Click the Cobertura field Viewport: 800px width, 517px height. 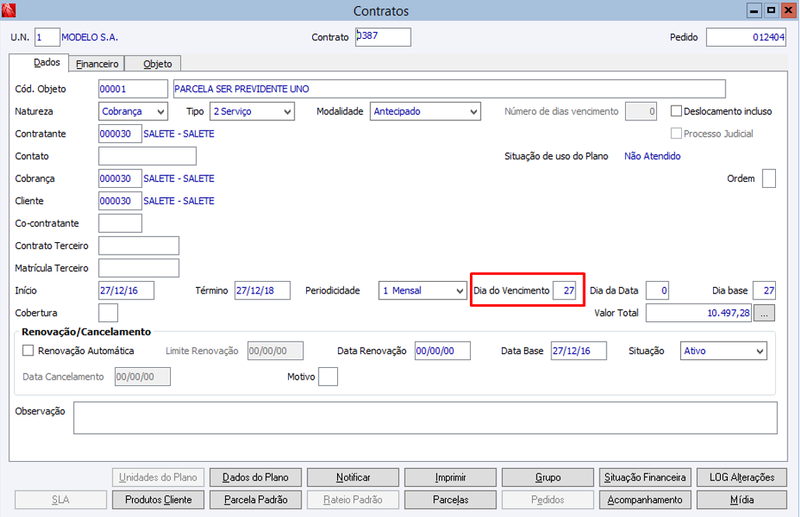tap(108, 313)
